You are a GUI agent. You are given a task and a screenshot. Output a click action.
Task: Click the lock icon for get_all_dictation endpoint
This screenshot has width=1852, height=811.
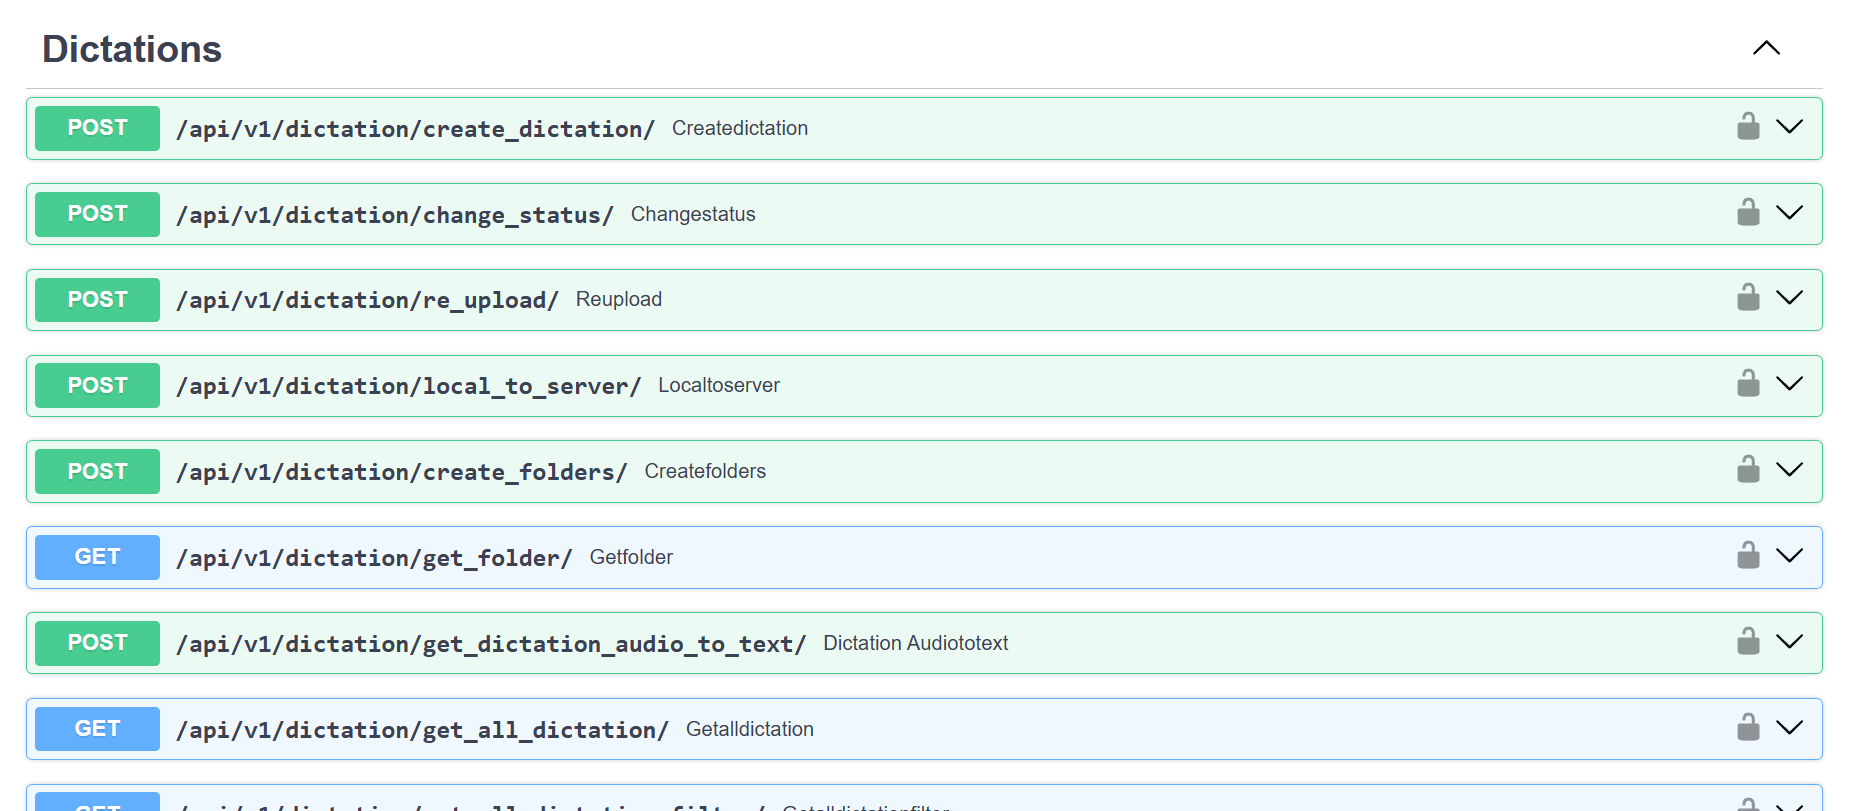[1748, 728]
